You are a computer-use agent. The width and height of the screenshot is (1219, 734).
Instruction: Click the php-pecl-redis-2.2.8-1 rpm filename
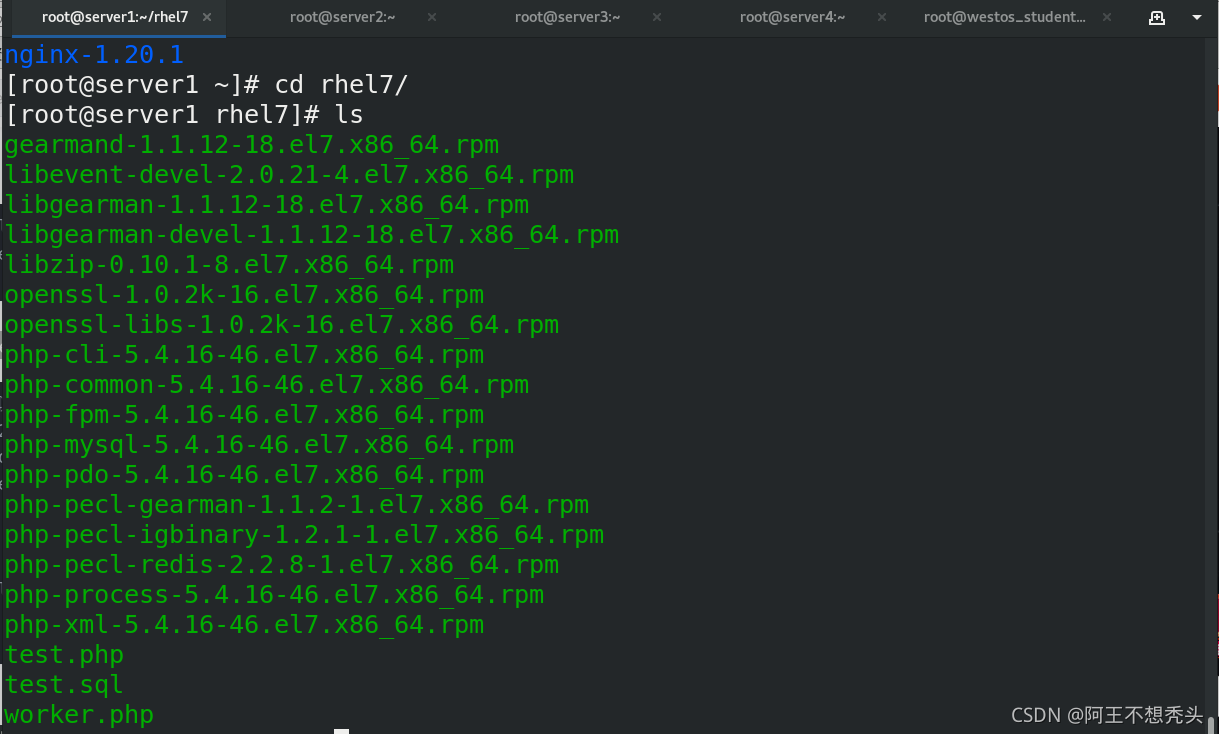click(x=281, y=565)
